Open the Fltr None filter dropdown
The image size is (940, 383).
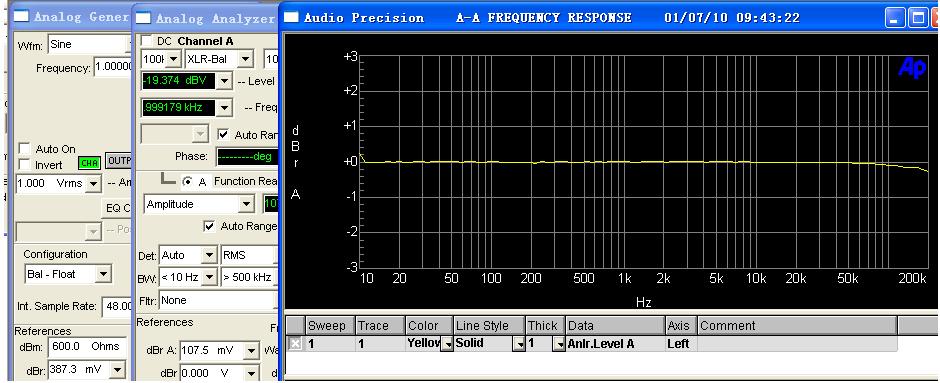coord(276,300)
